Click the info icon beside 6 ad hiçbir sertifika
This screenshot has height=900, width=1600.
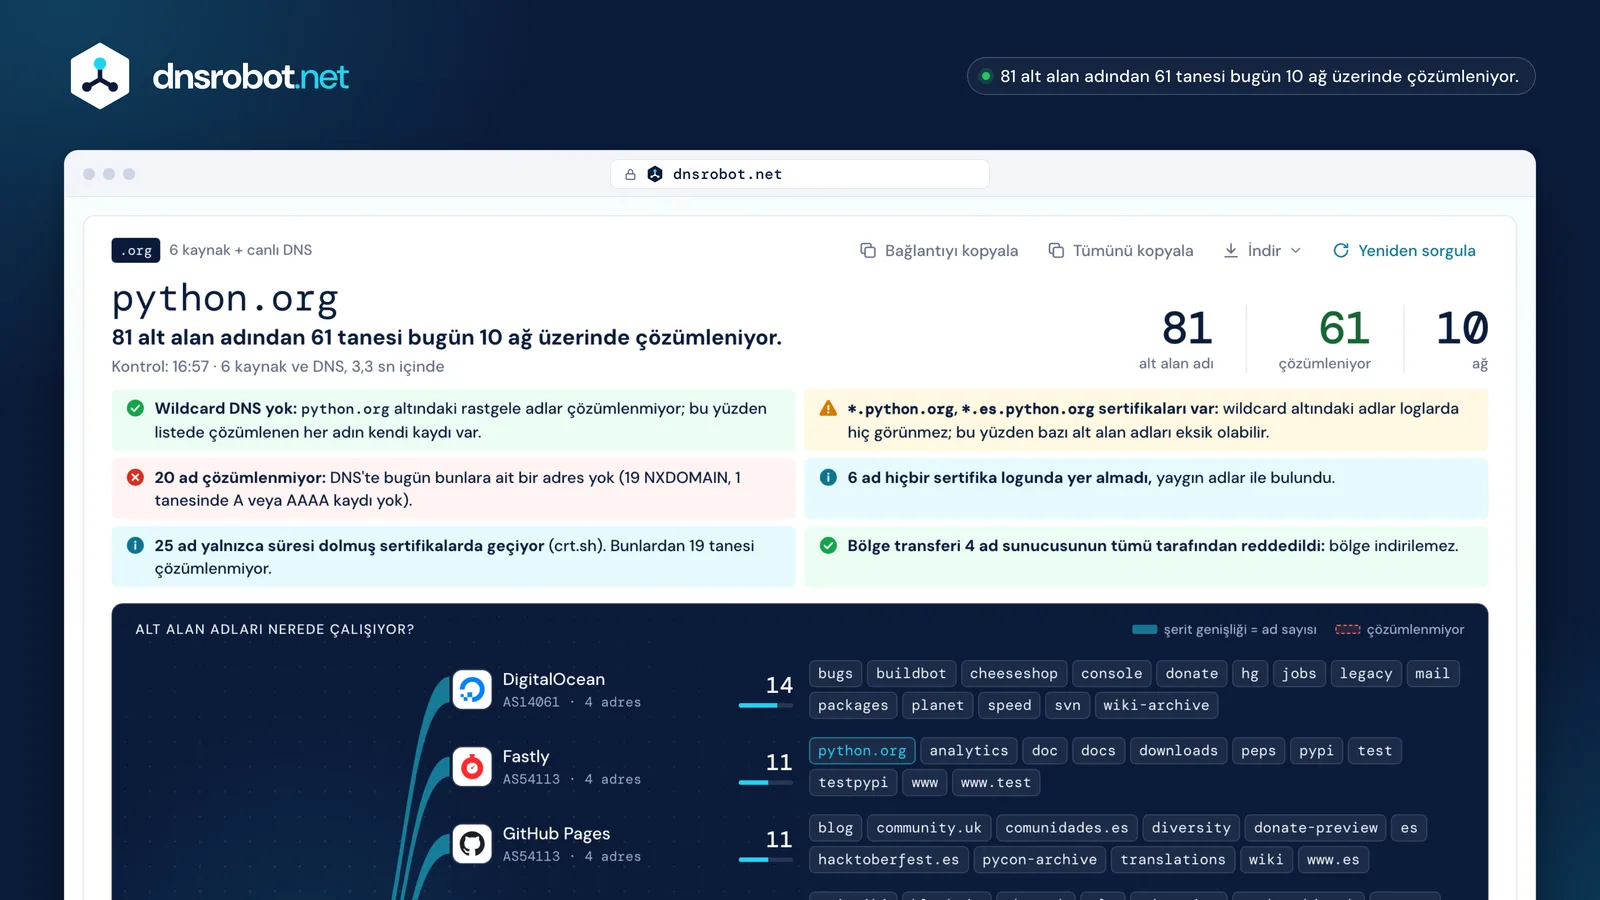(x=828, y=477)
